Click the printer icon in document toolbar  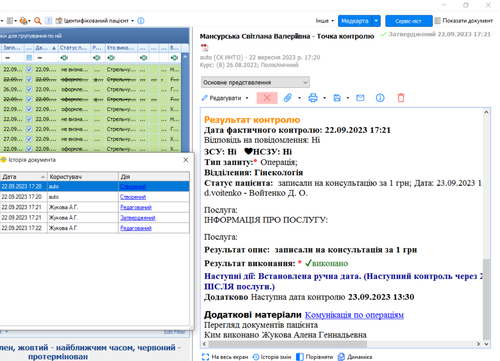click(x=313, y=98)
